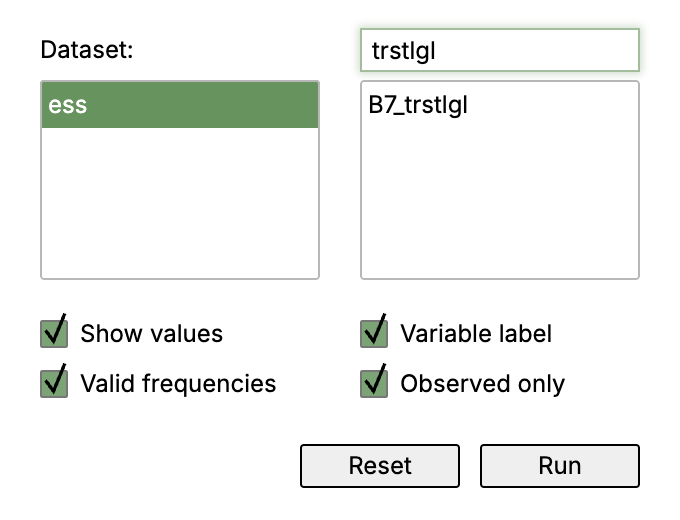Click the Run button
Screen dimensions: 680x520
point(560,466)
